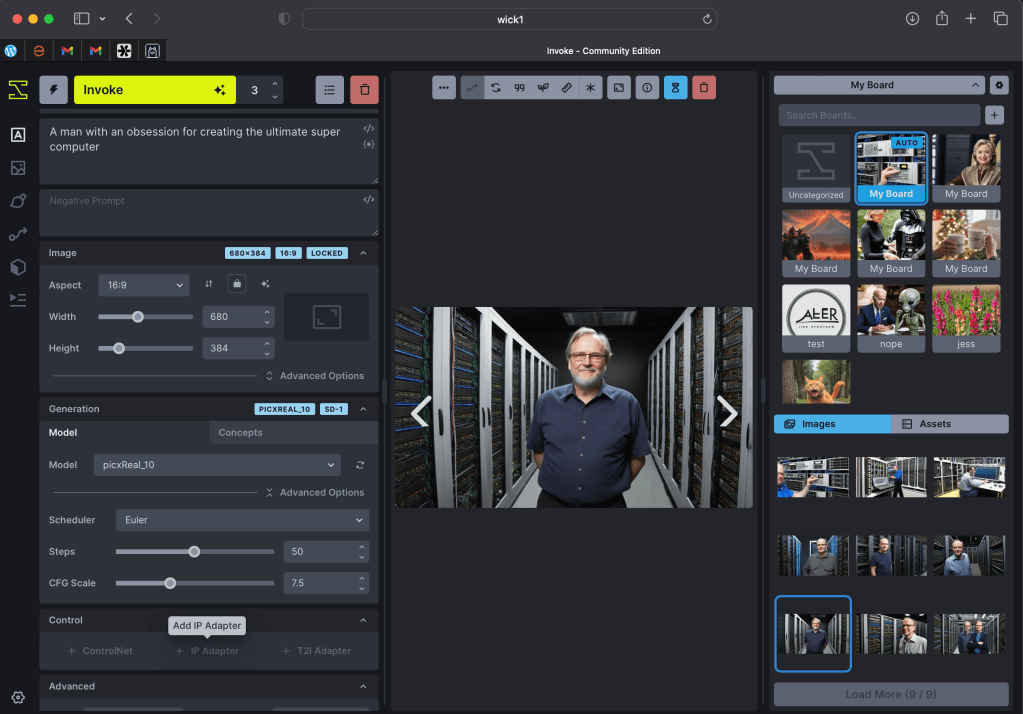Toggle the blue hourglass progress button
This screenshot has height=714, width=1023.
676,88
